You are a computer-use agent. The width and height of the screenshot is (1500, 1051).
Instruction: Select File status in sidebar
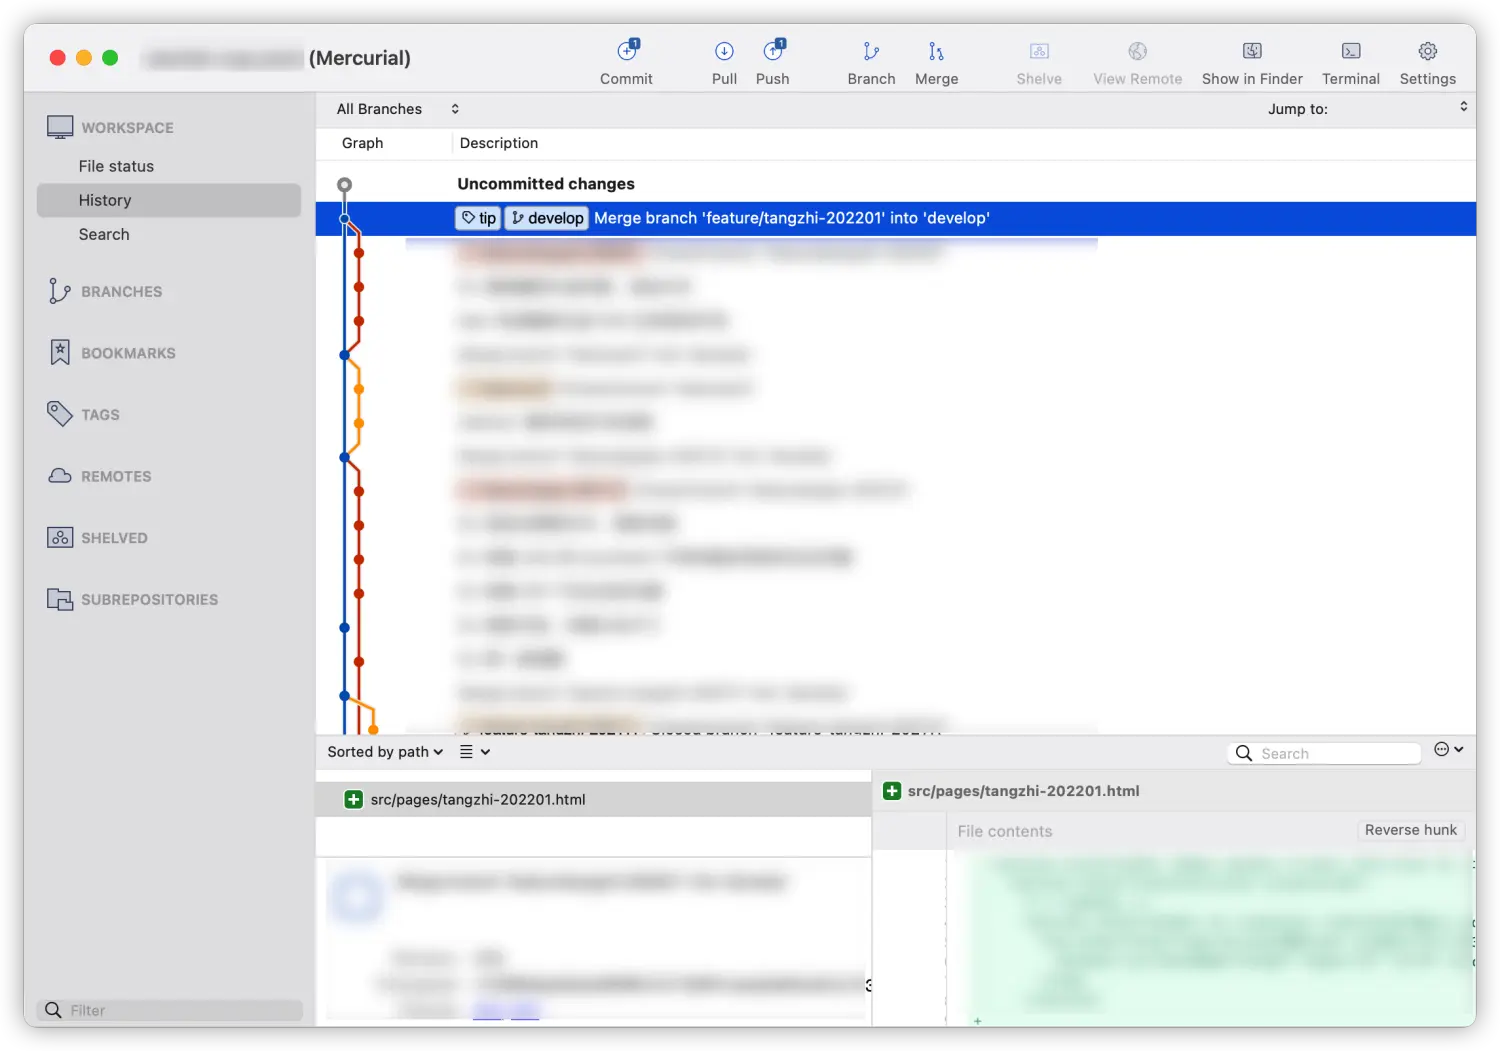pos(116,166)
